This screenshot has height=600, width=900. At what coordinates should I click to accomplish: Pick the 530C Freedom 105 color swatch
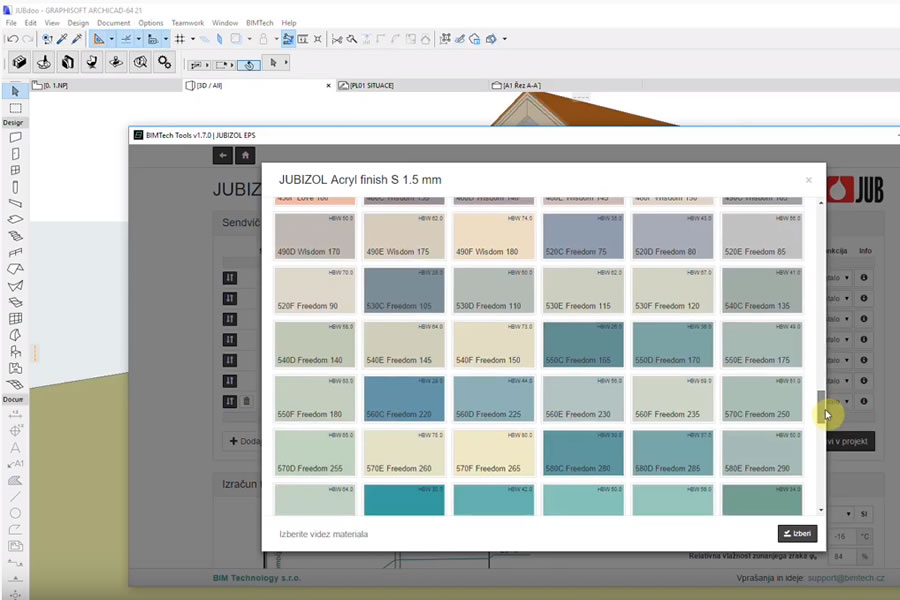click(404, 290)
